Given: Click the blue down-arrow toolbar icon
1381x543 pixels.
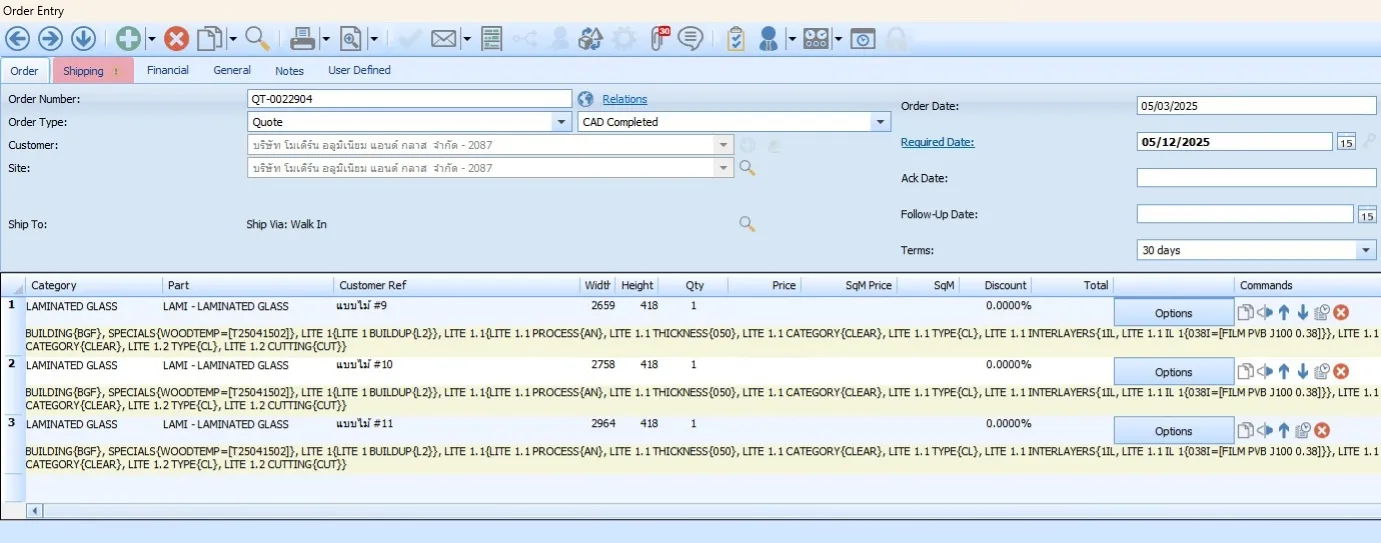Looking at the screenshot, I should [83, 39].
